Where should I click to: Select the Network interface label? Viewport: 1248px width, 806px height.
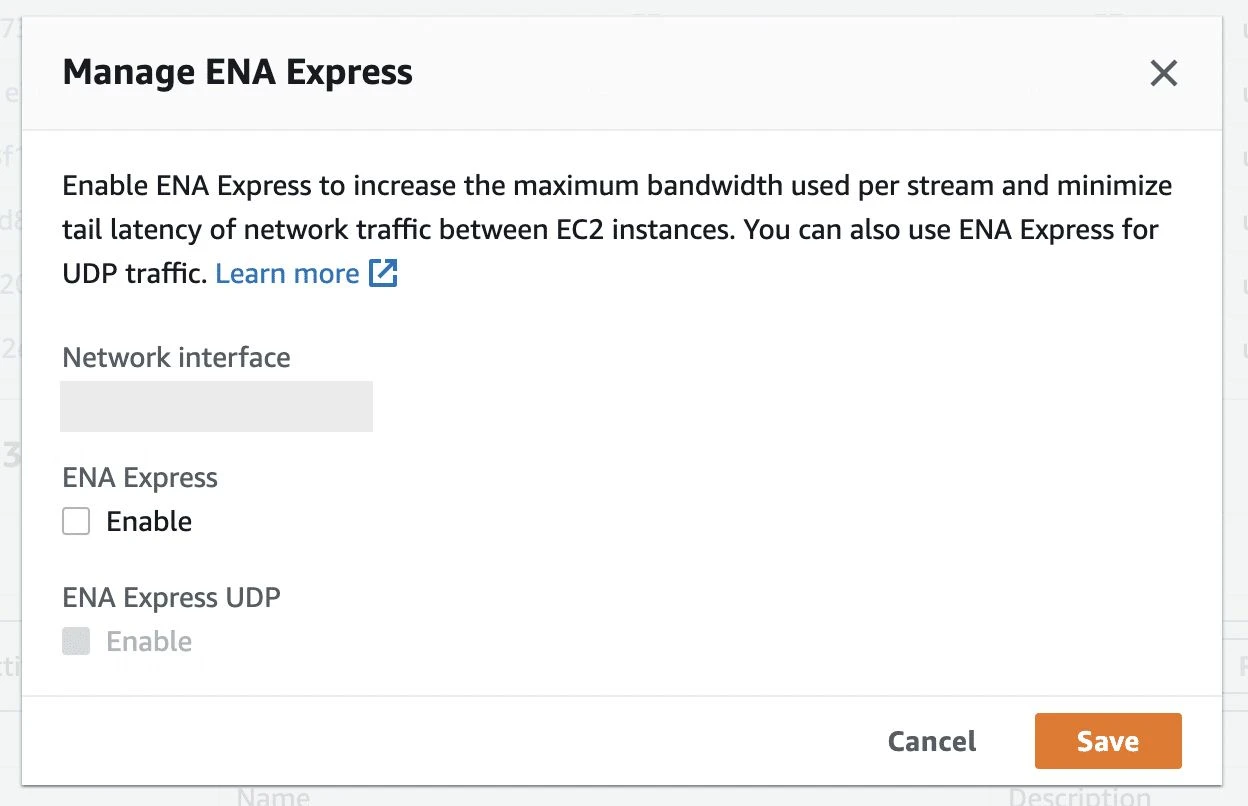click(x=176, y=357)
